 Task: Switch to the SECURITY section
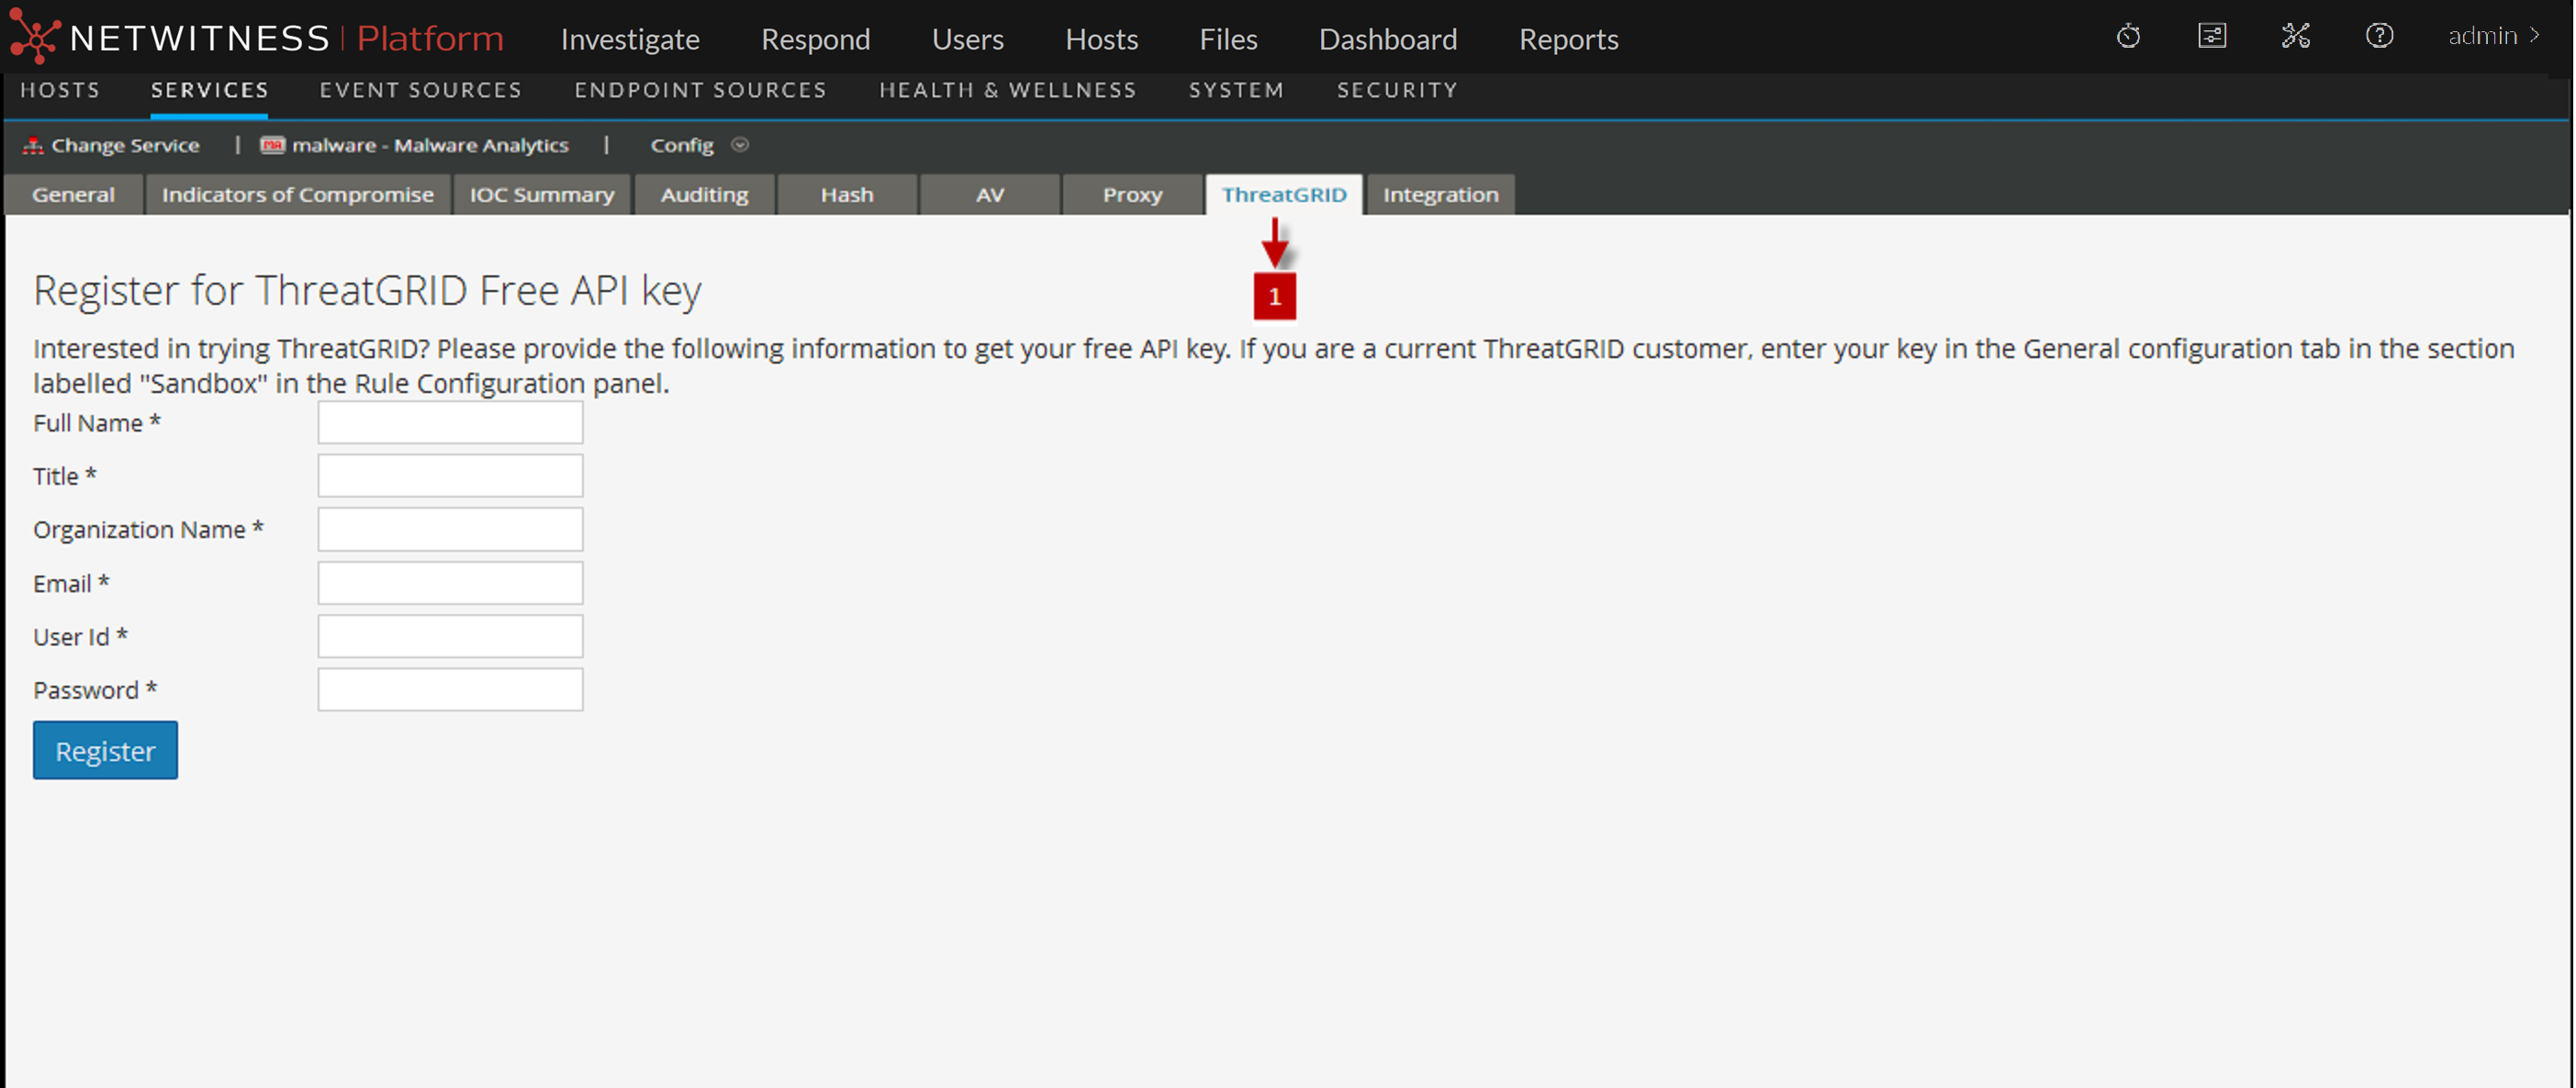1396,90
